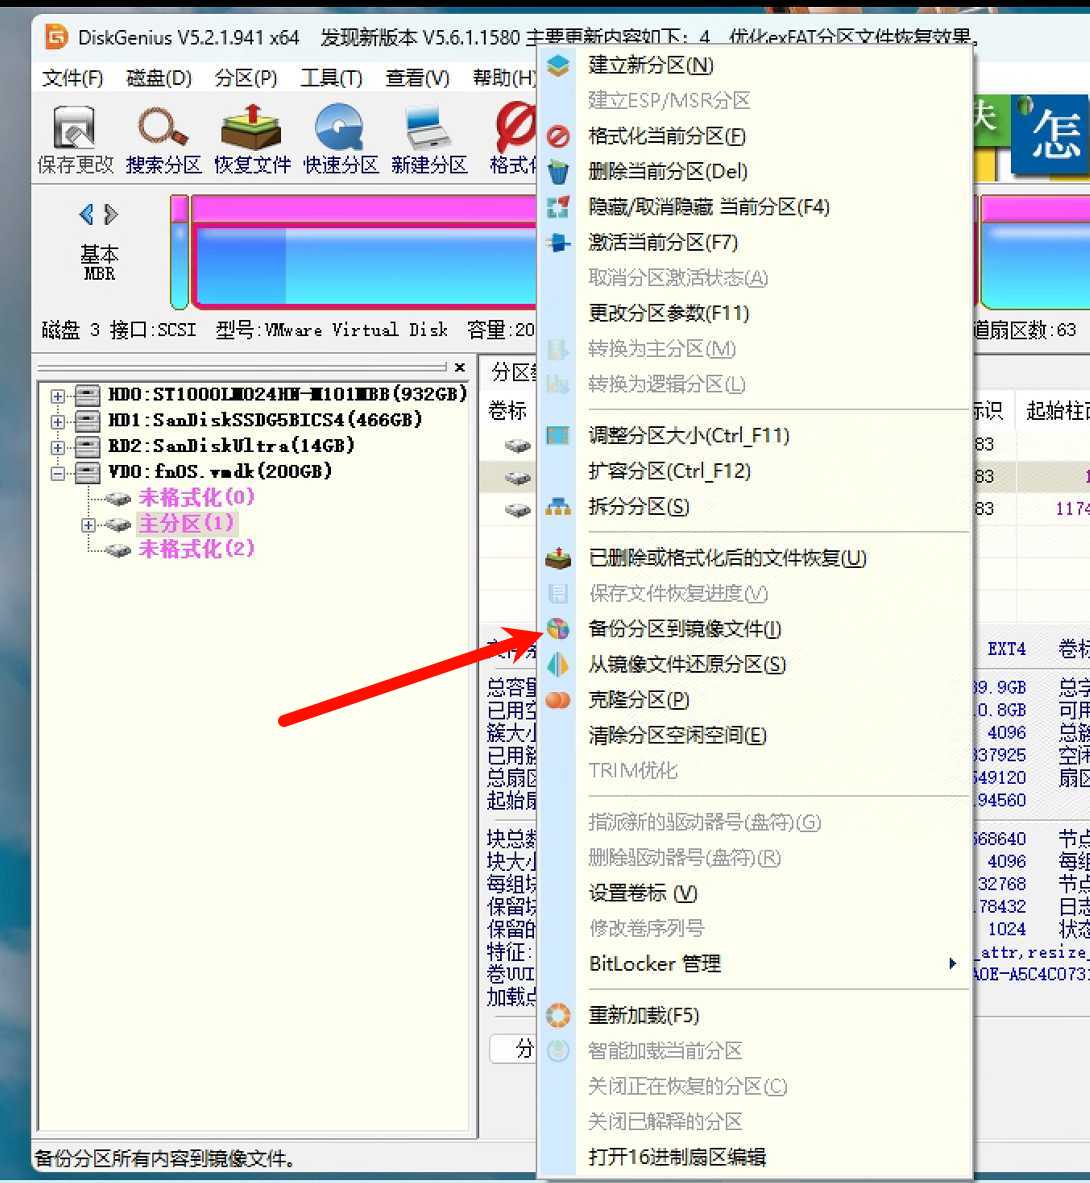Click the 克隆分区 icon

pyautogui.click(x=558, y=700)
